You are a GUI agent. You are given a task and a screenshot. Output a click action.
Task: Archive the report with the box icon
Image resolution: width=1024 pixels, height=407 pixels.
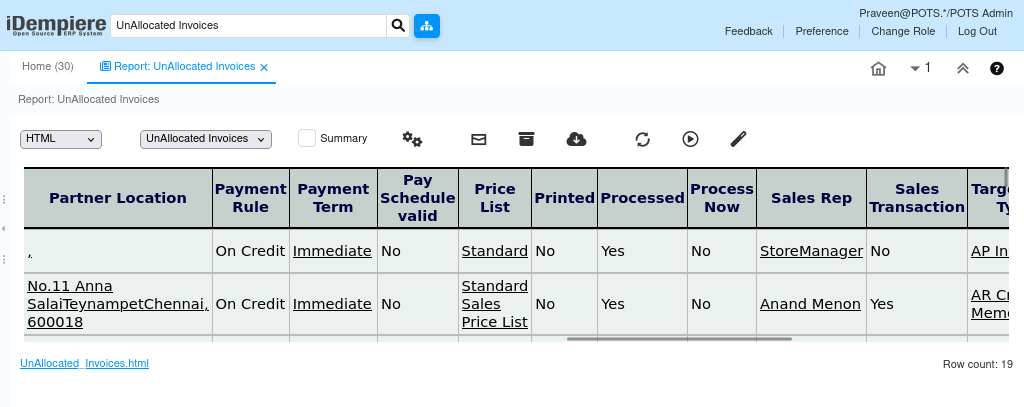(526, 139)
